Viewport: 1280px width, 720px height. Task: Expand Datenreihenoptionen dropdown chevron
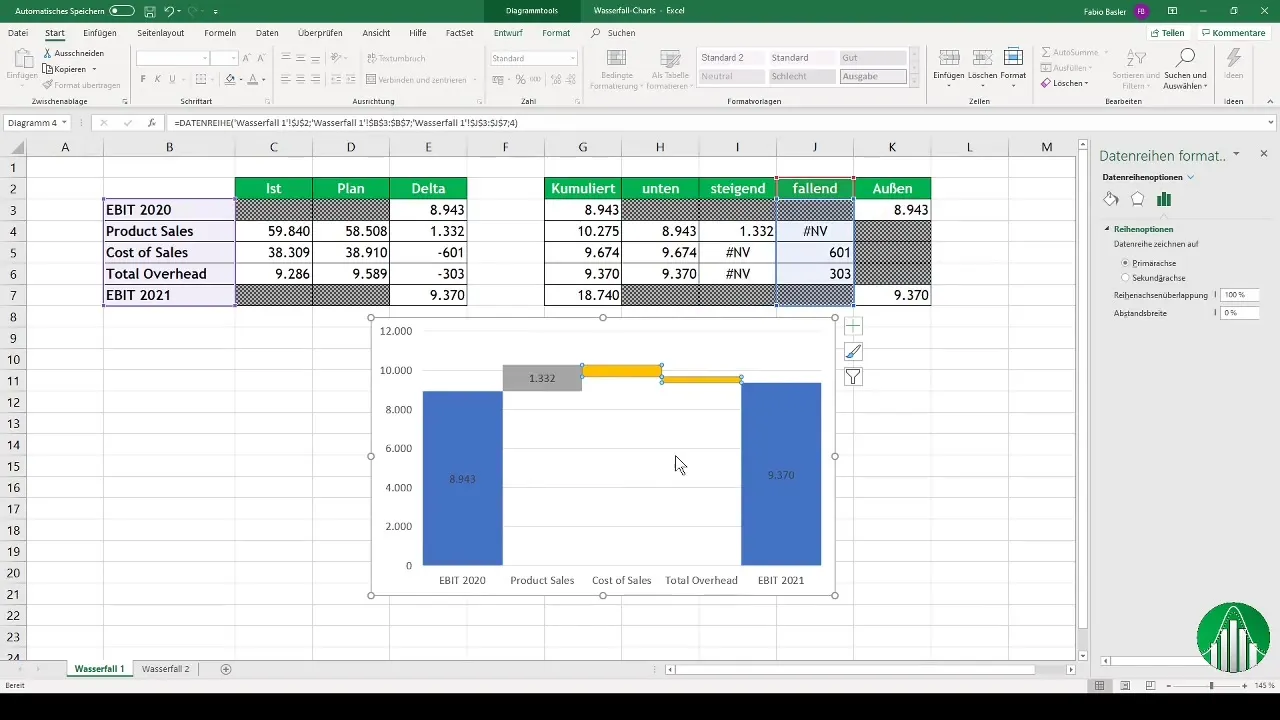click(1191, 177)
